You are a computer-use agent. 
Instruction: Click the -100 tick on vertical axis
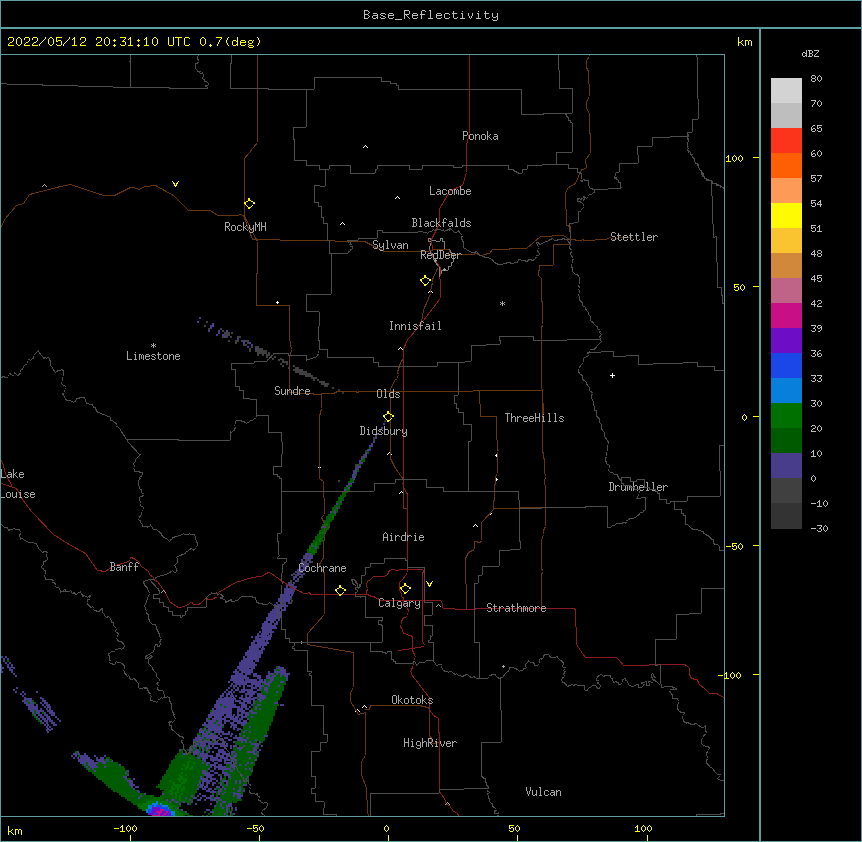(731, 675)
